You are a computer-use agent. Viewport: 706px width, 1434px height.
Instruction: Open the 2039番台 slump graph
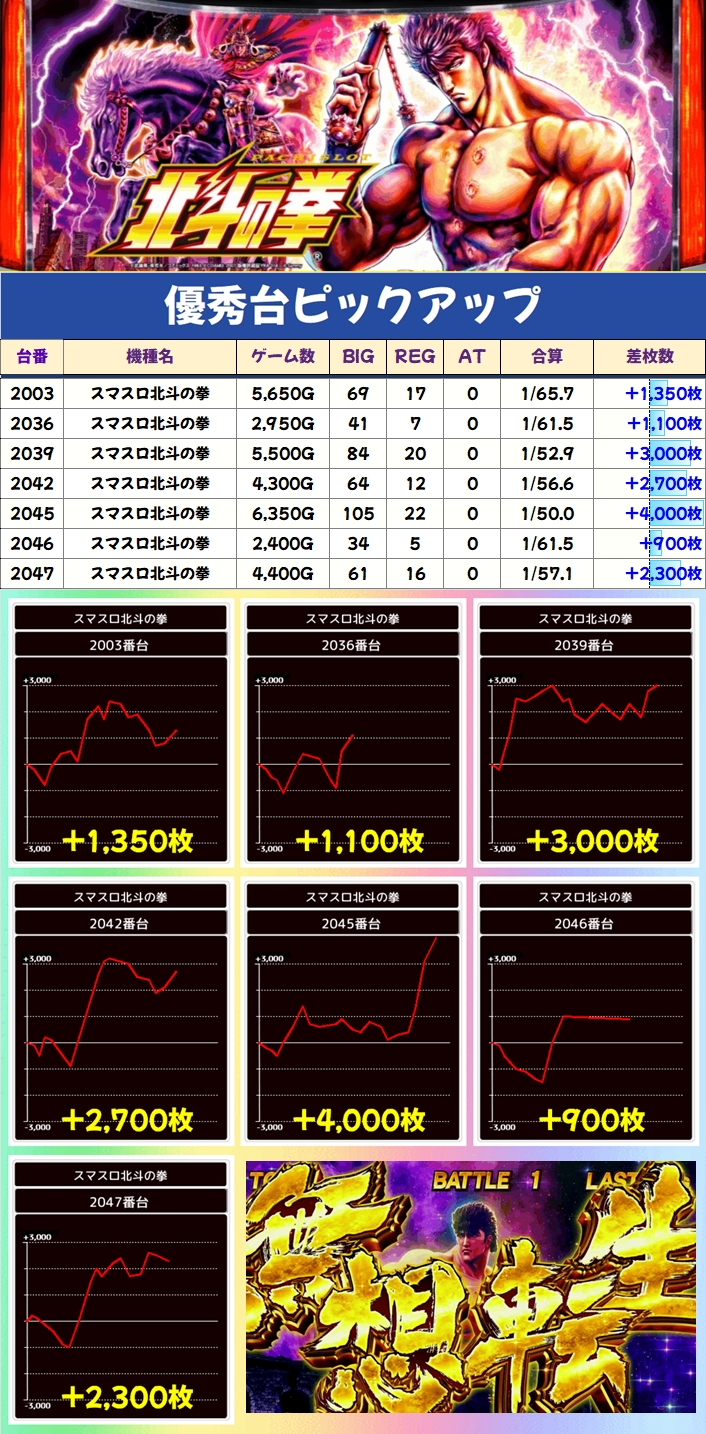click(x=585, y=760)
